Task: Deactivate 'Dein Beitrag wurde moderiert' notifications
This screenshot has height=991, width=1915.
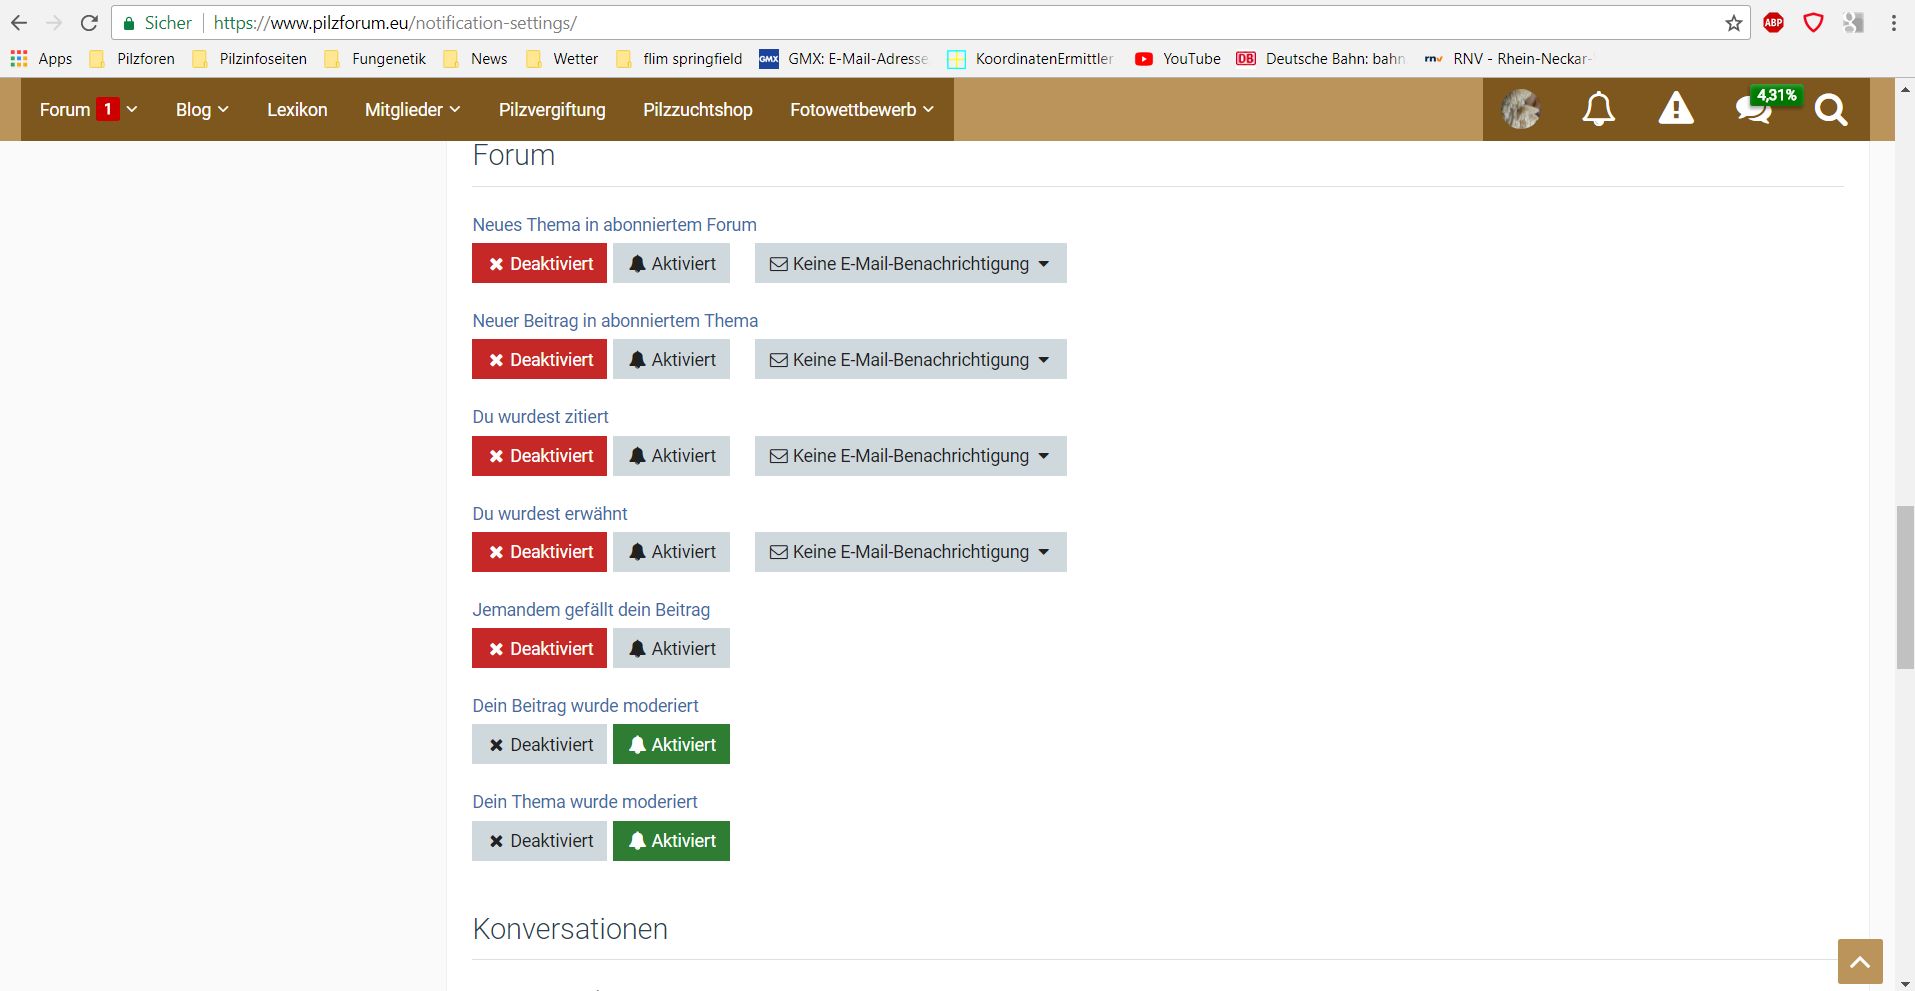Action: pyautogui.click(x=539, y=745)
